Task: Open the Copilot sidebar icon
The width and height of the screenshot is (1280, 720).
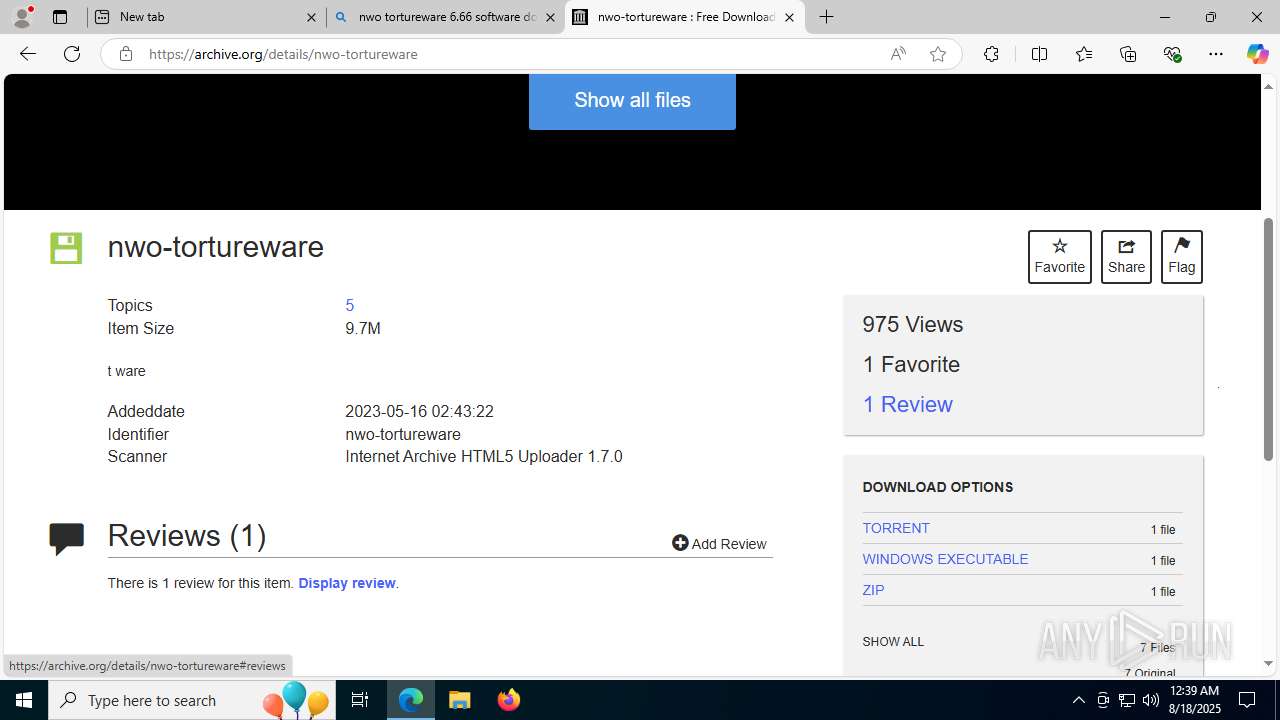Action: pos(1257,54)
